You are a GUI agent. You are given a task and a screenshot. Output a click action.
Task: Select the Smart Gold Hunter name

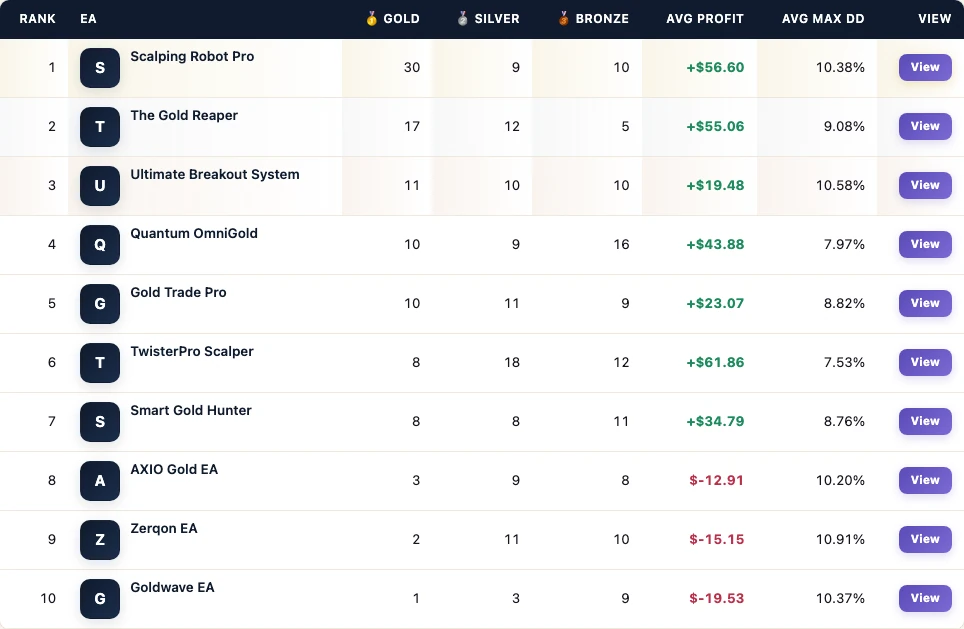(x=191, y=411)
